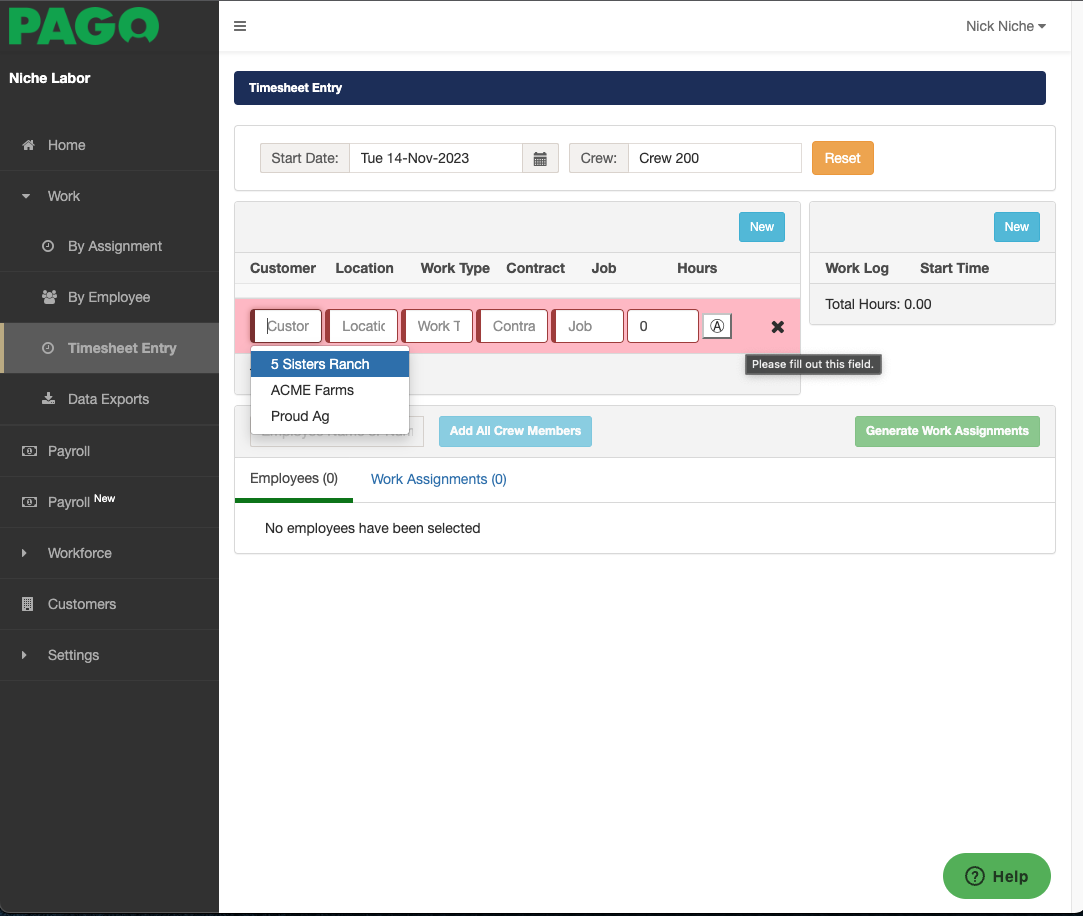This screenshot has height=916, width=1083.
Task: Open Data Exports via its download icon
Action: click(47, 398)
